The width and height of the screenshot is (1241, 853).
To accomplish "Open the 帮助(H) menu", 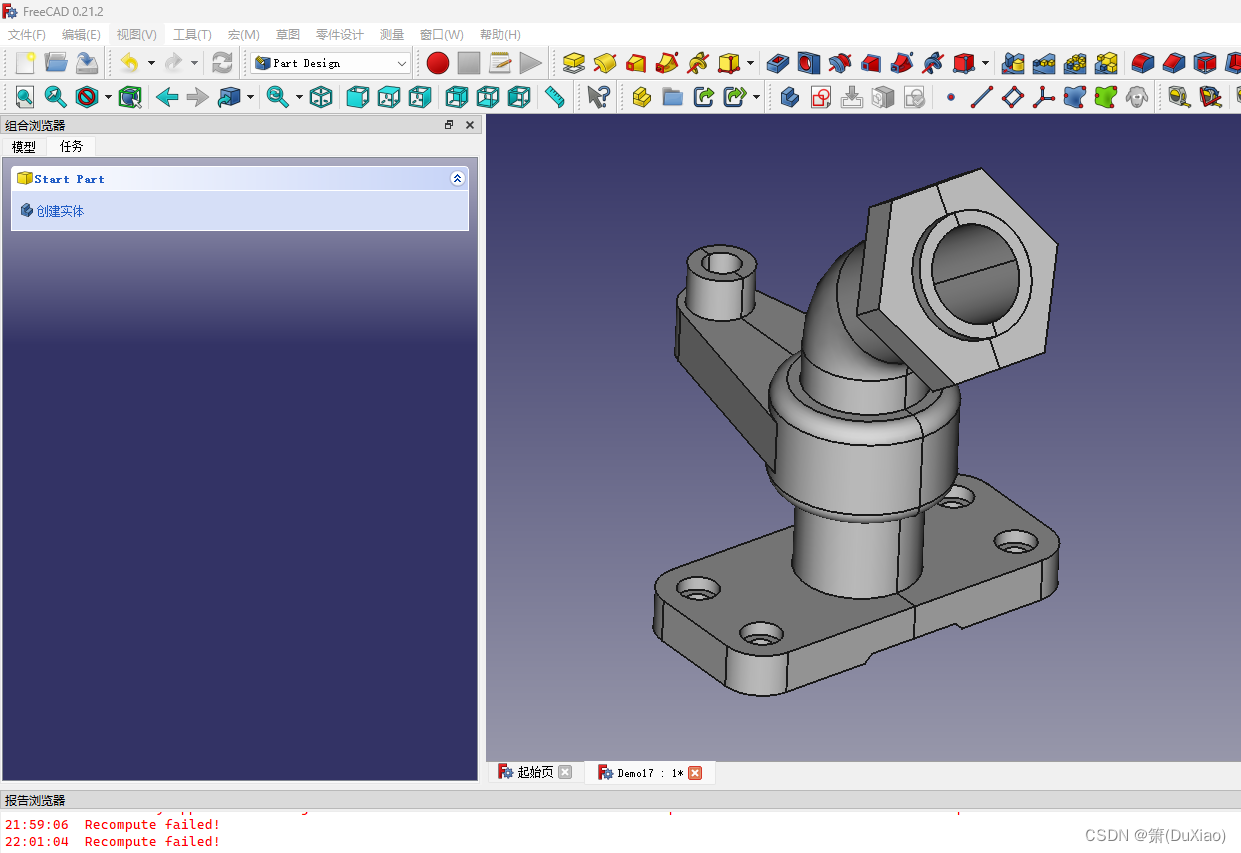I will tap(500, 35).
